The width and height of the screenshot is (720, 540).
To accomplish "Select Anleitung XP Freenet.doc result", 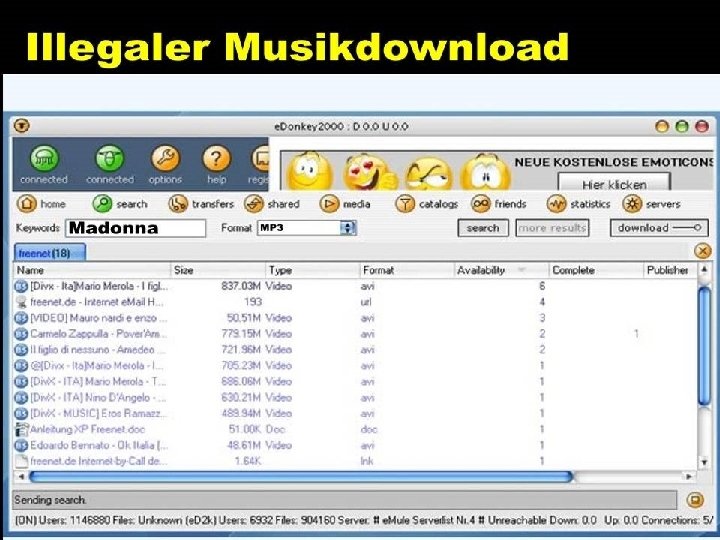I will click(355, 429).
